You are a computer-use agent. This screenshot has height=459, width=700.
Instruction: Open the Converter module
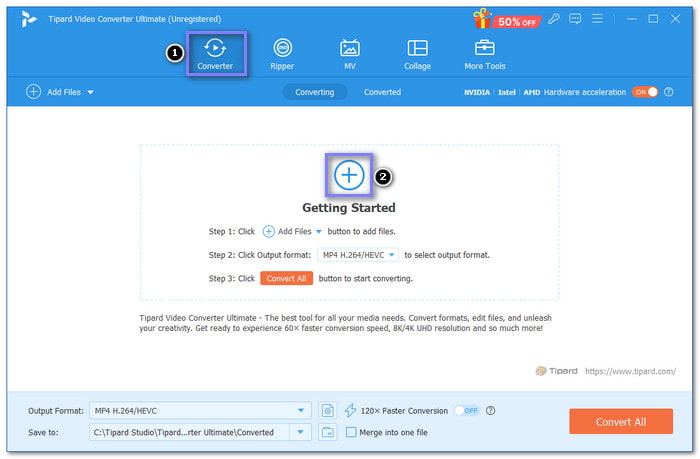(x=215, y=54)
